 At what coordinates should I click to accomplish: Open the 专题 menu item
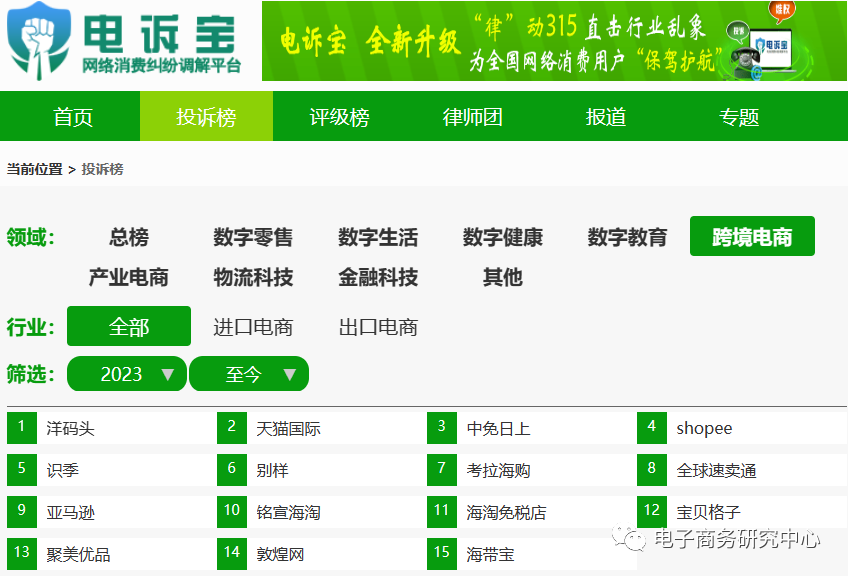click(736, 117)
